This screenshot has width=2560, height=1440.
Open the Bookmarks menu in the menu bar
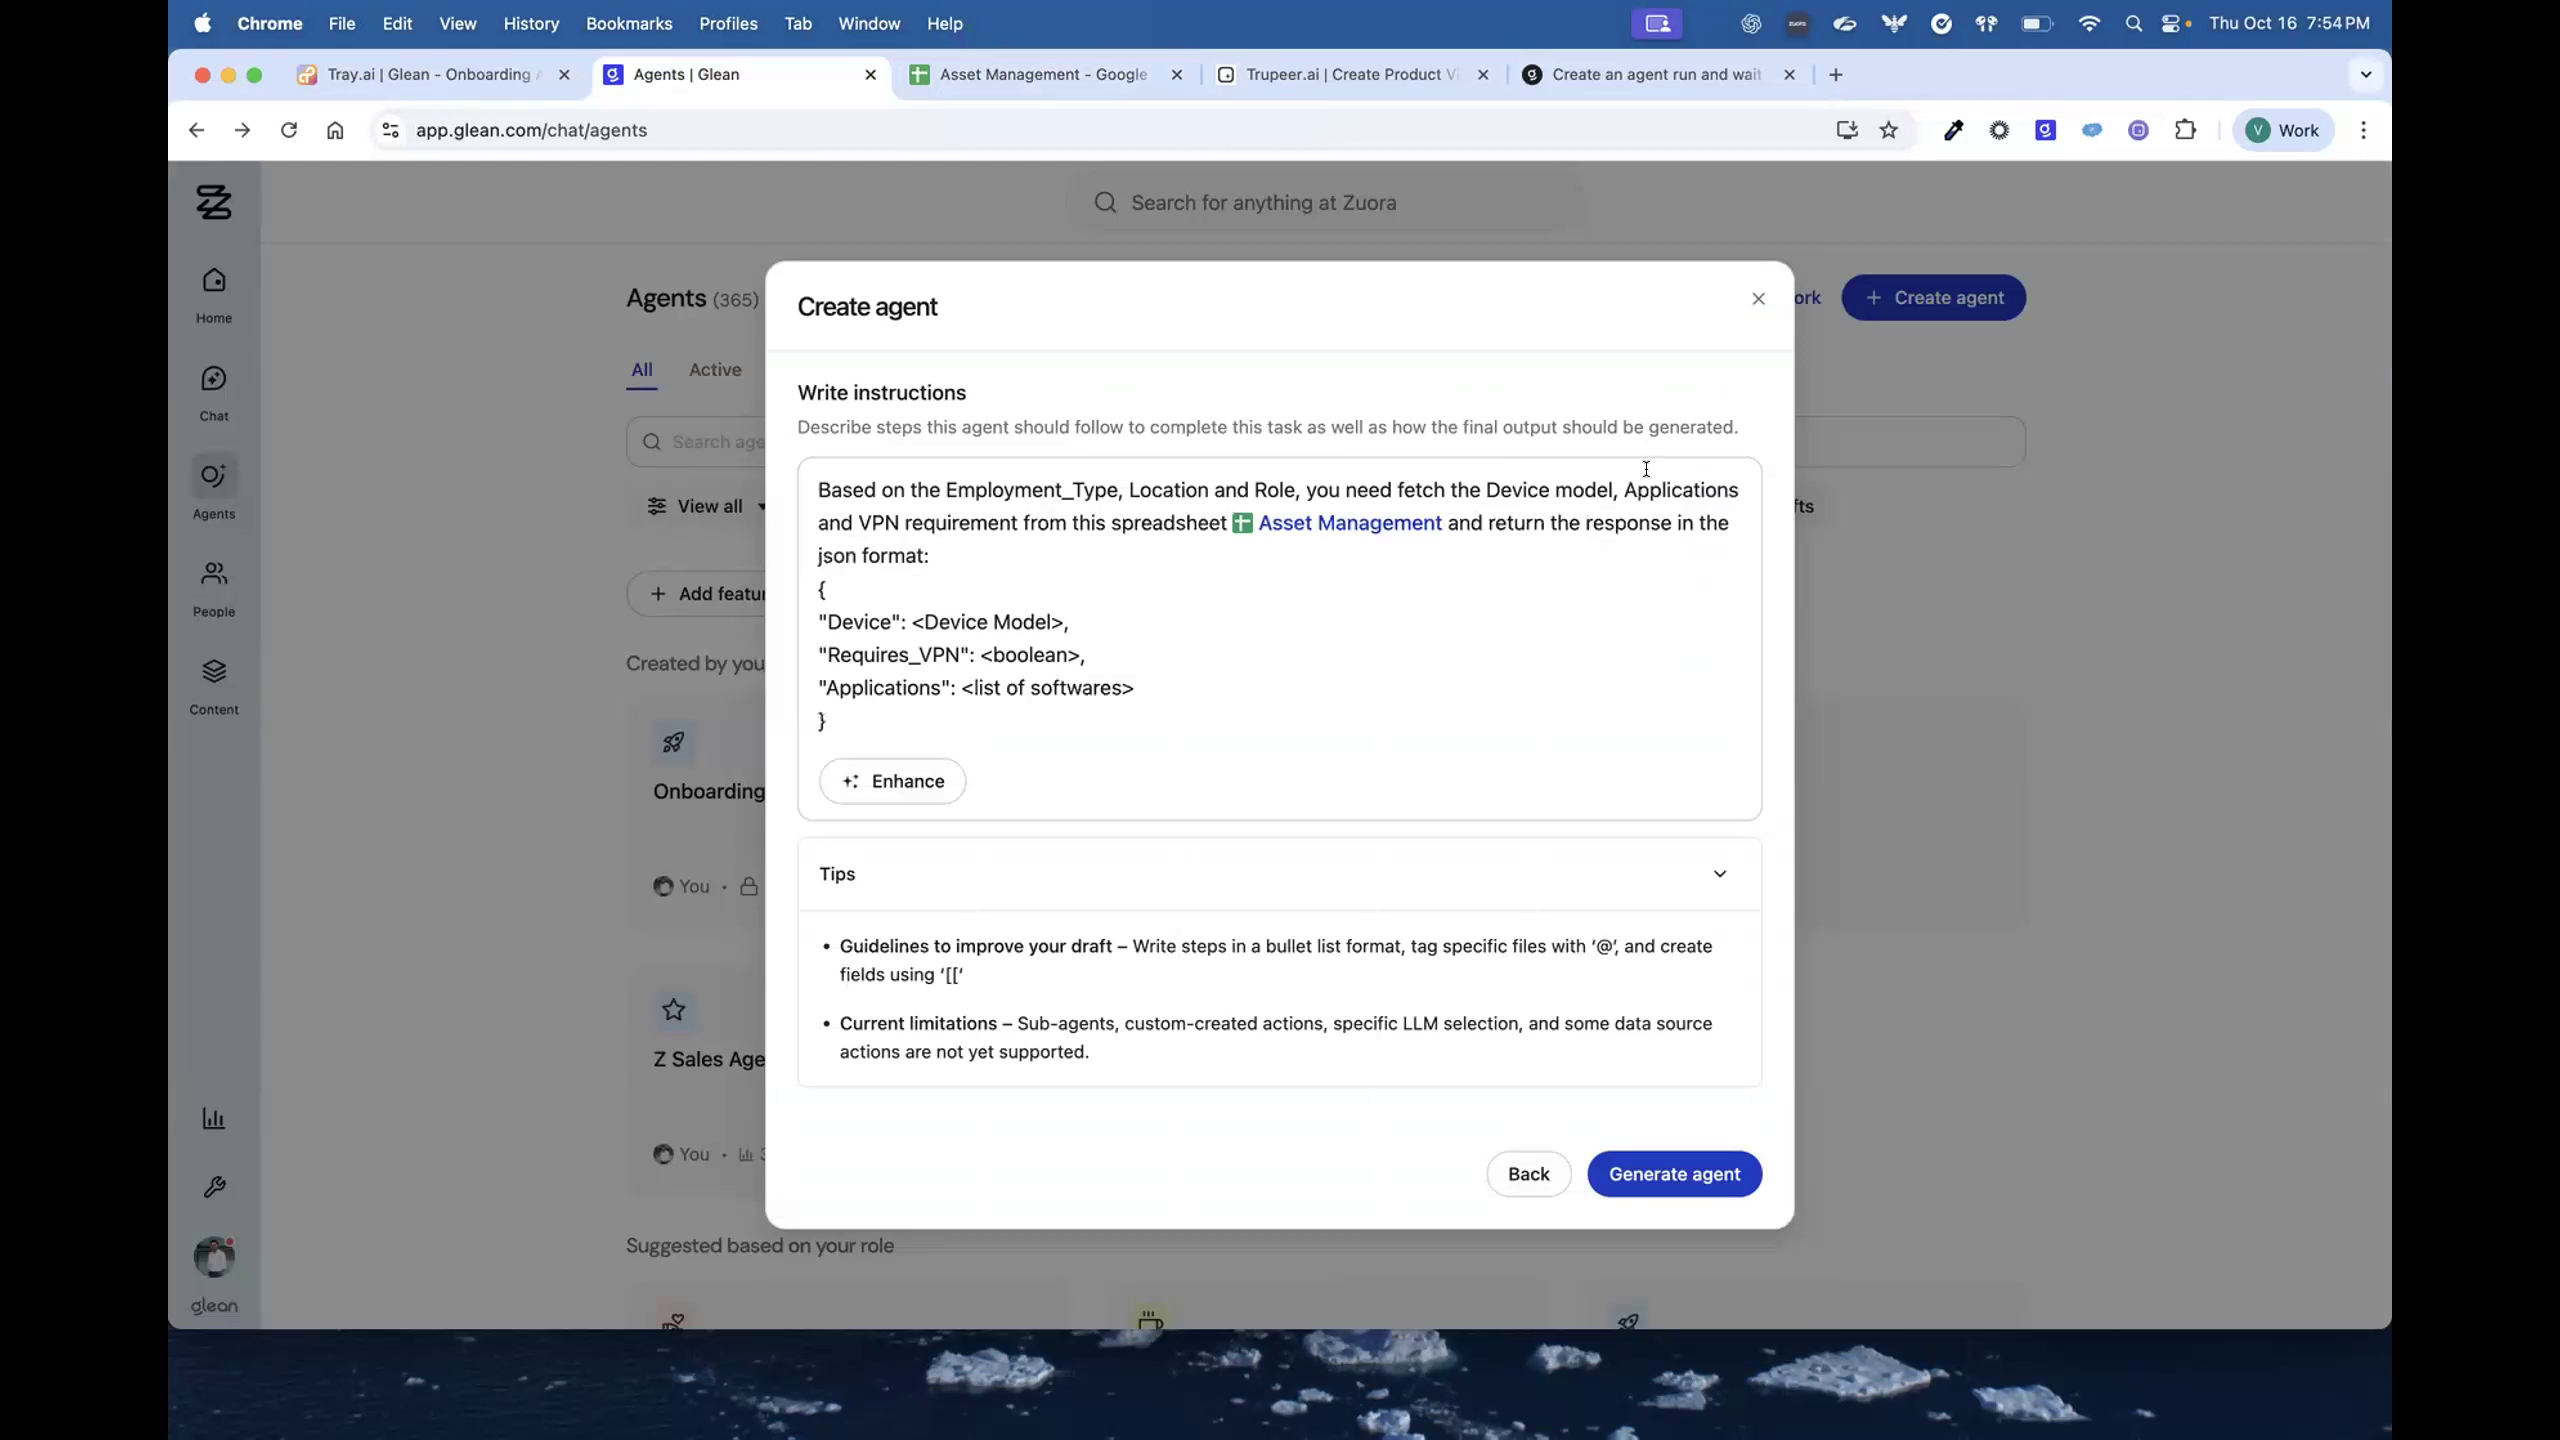click(x=628, y=23)
